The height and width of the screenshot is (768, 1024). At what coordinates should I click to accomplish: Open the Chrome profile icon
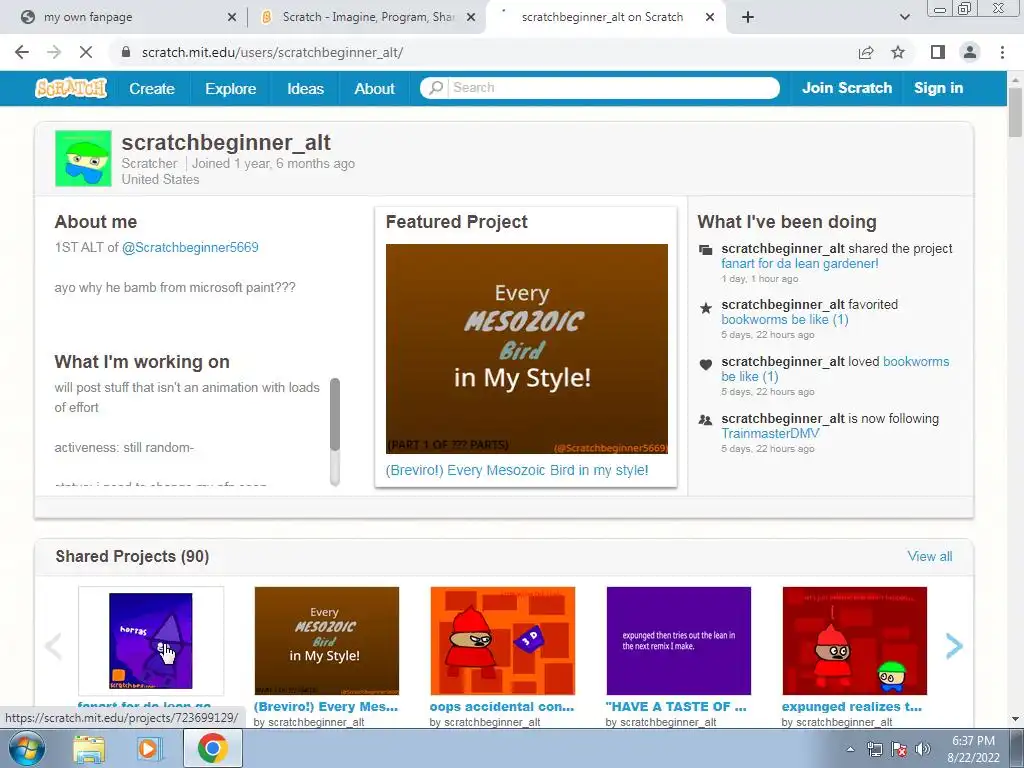[970, 52]
